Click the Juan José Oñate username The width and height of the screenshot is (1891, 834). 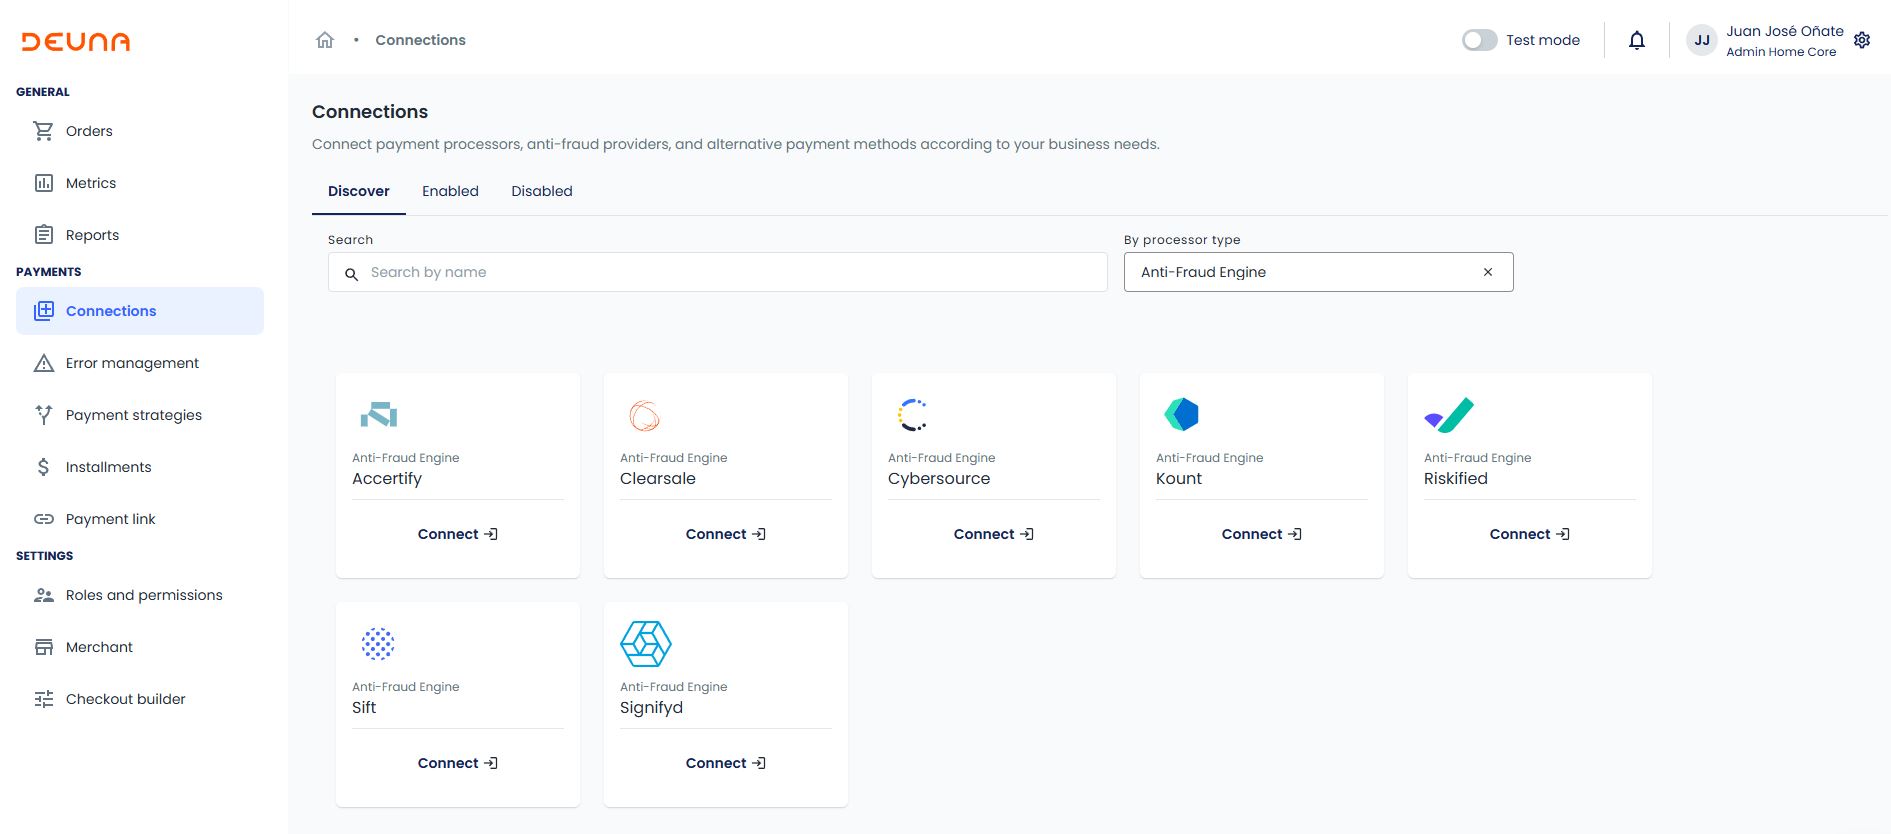(x=1785, y=31)
